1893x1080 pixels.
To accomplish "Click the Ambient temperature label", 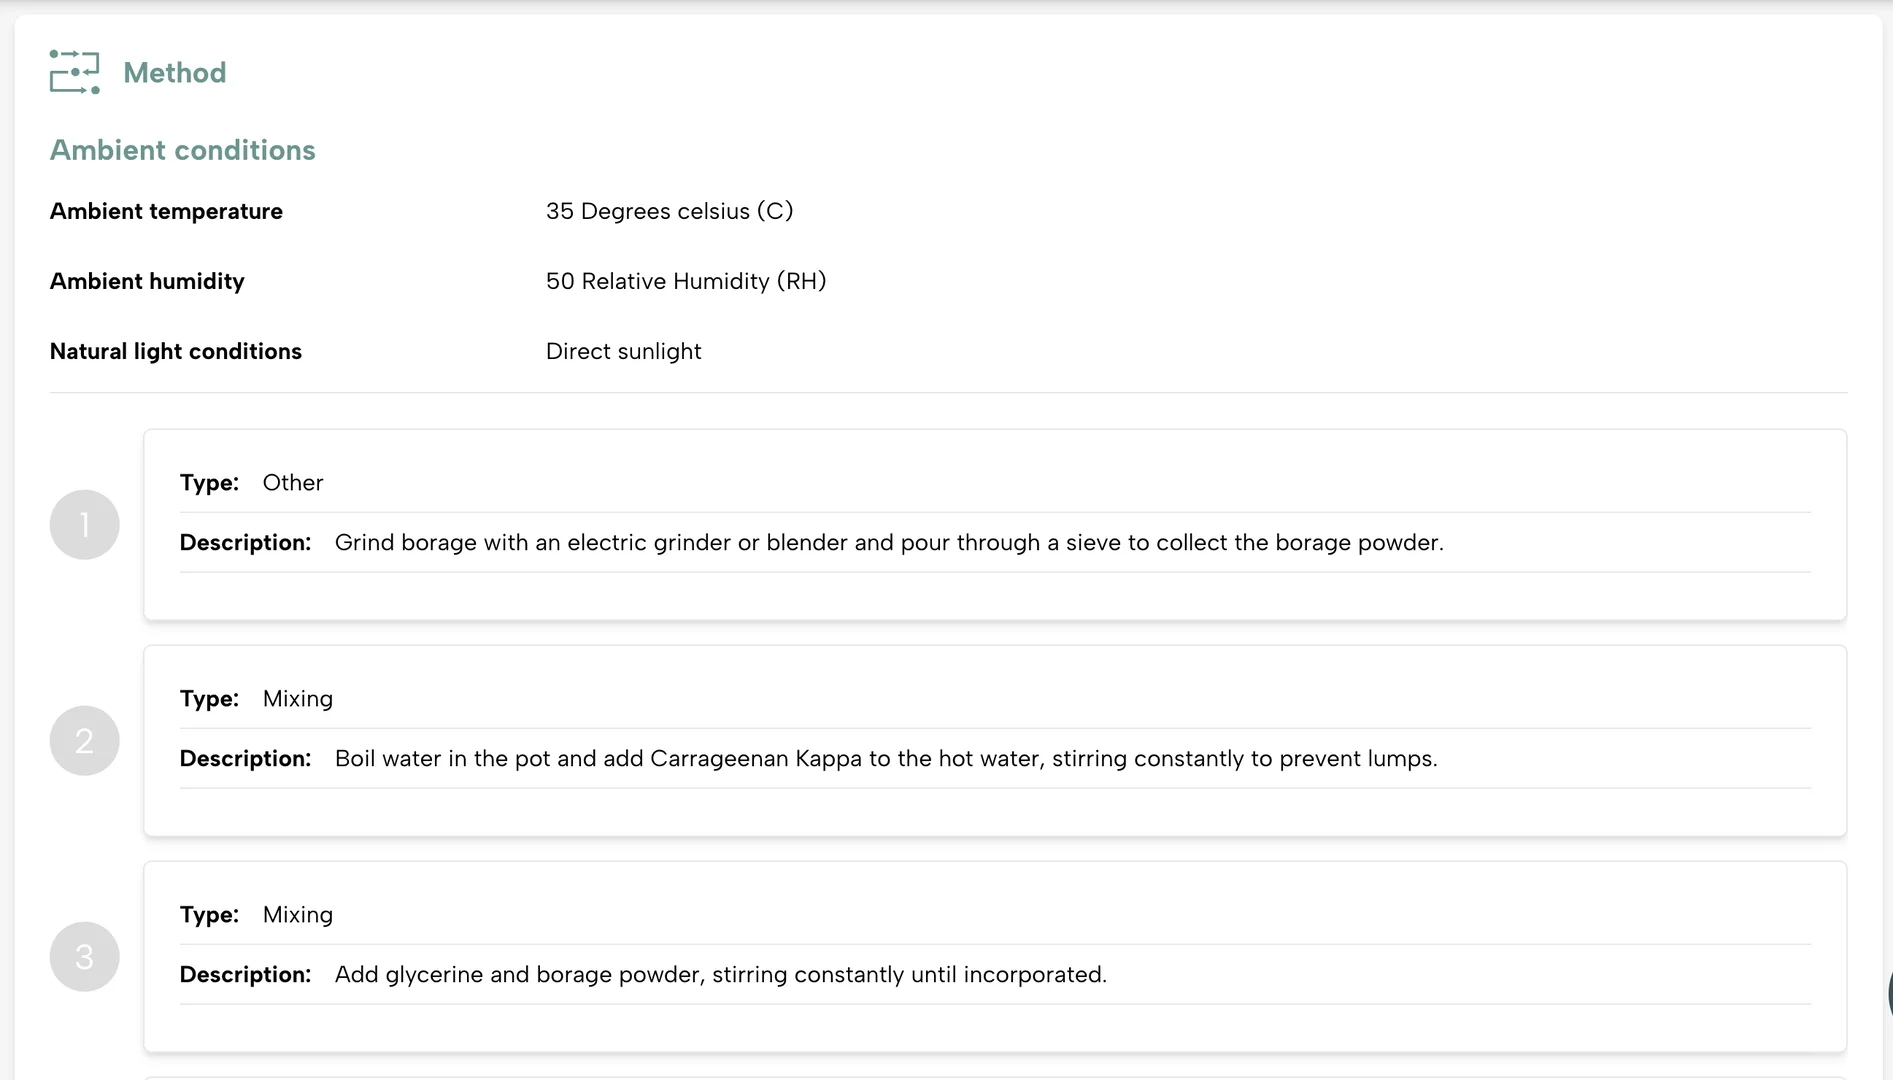I will pos(166,211).
